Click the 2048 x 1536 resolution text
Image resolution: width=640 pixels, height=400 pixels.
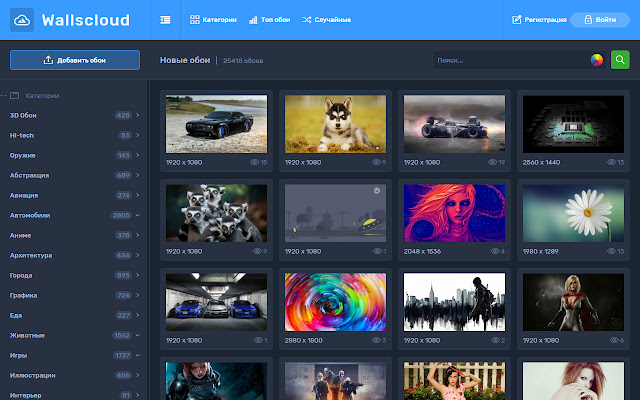[422, 251]
